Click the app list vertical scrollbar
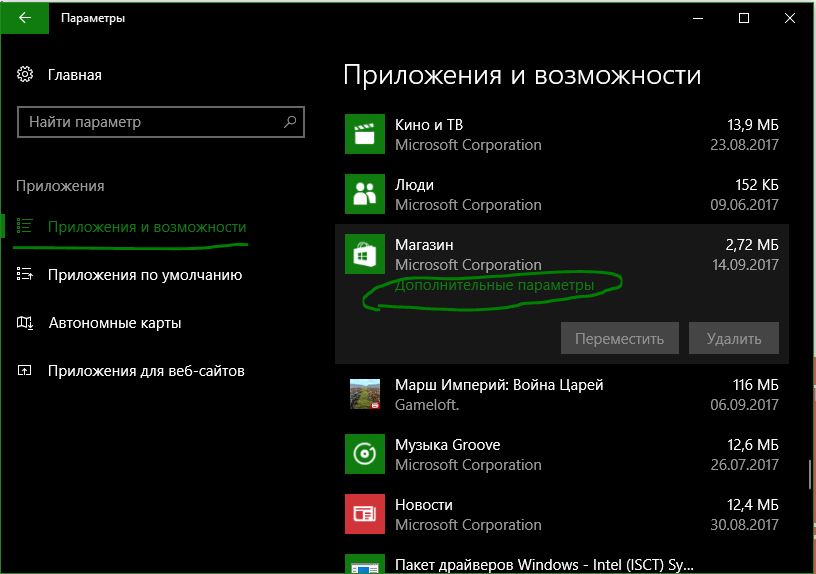This screenshot has height=574, width=816. (x=810, y=474)
